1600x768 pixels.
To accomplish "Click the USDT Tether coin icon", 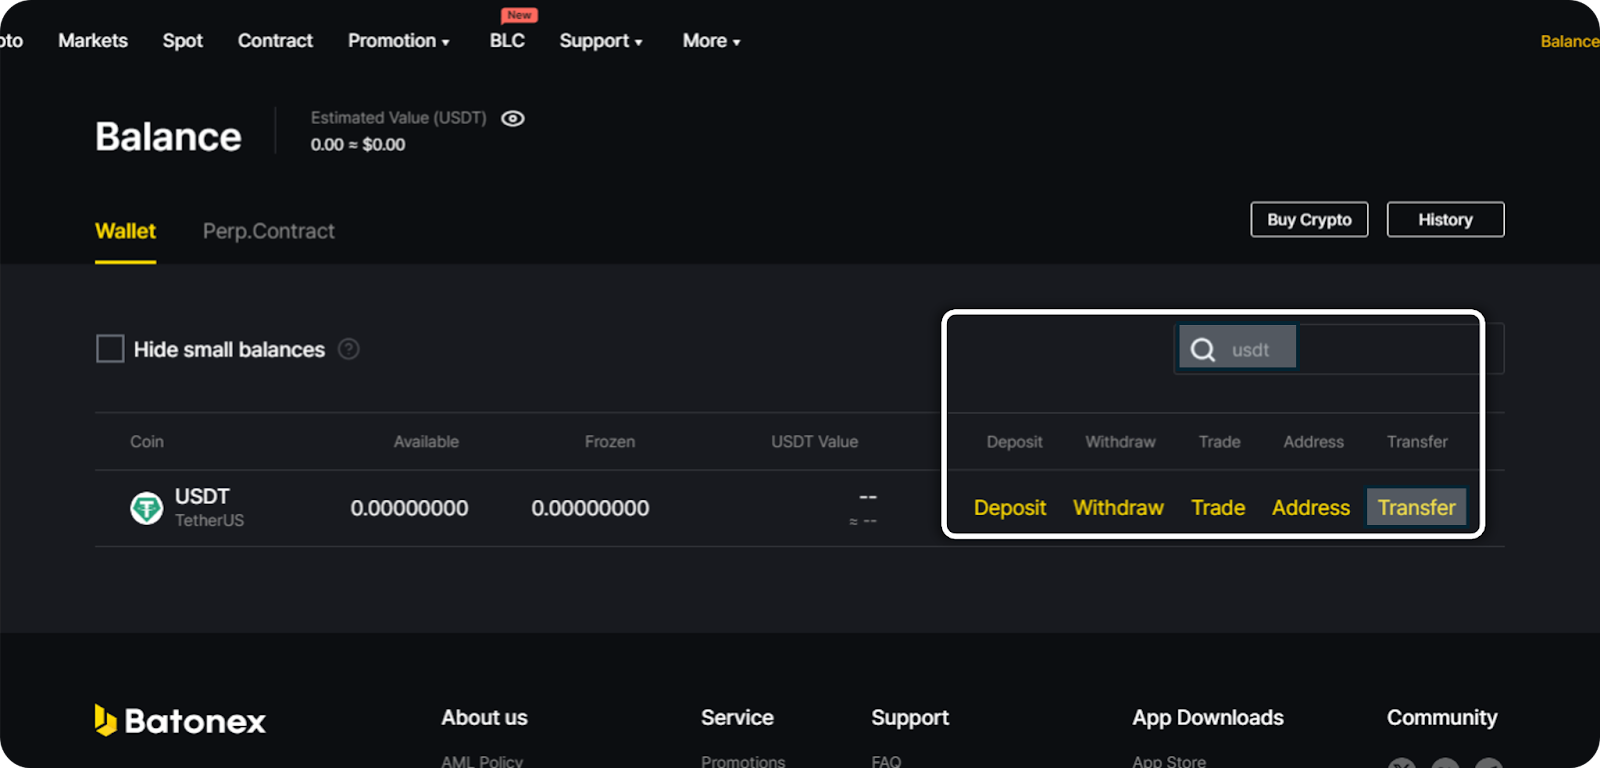I will point(147,508).
